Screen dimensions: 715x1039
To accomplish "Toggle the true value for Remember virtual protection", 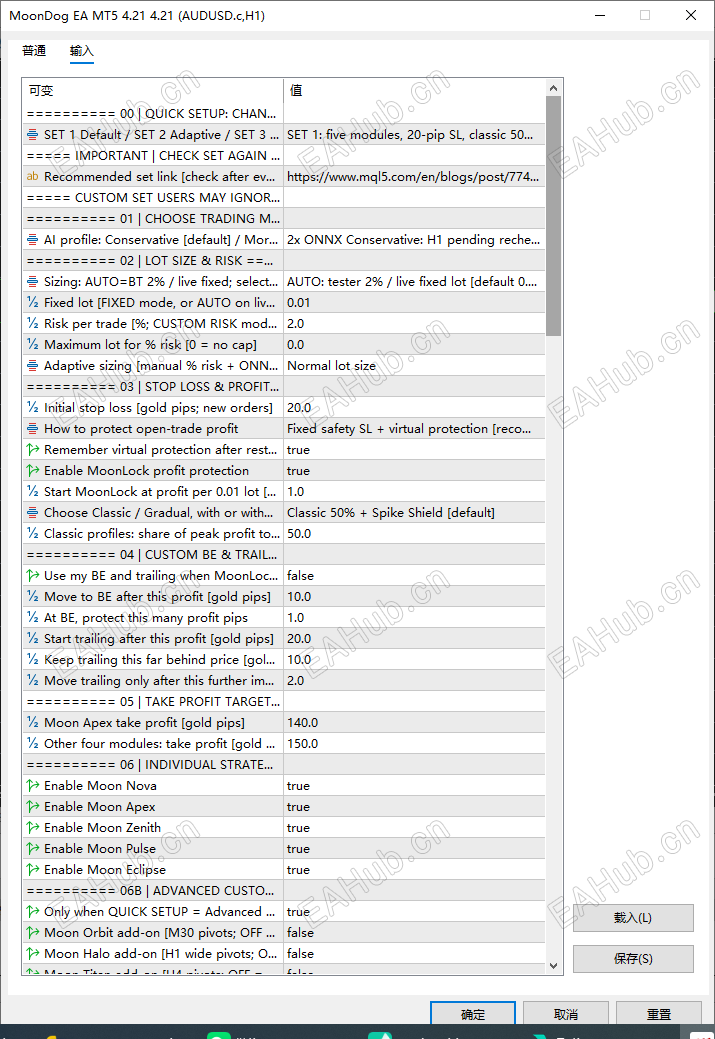I will [414, 449].
